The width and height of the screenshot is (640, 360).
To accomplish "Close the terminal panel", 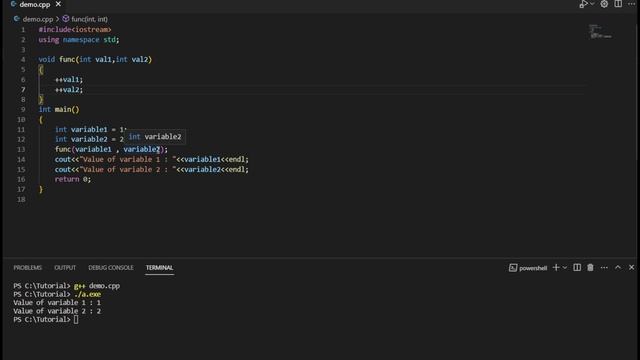I will (631, 267).
